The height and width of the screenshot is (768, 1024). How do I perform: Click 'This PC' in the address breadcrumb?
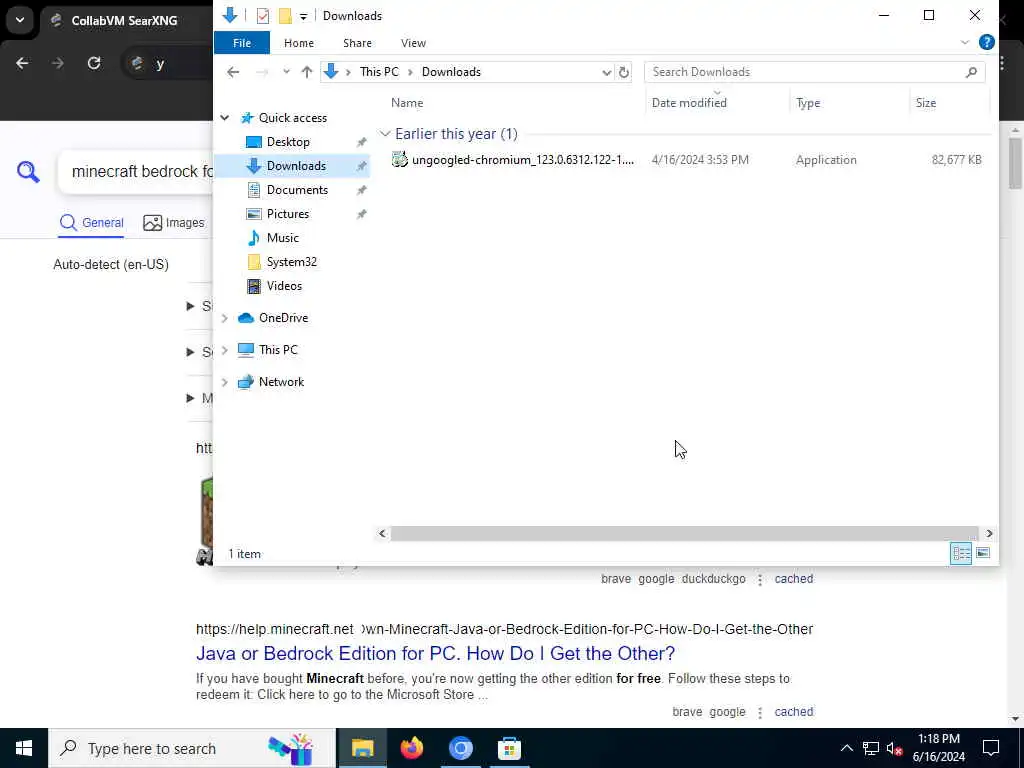[379, 72]
